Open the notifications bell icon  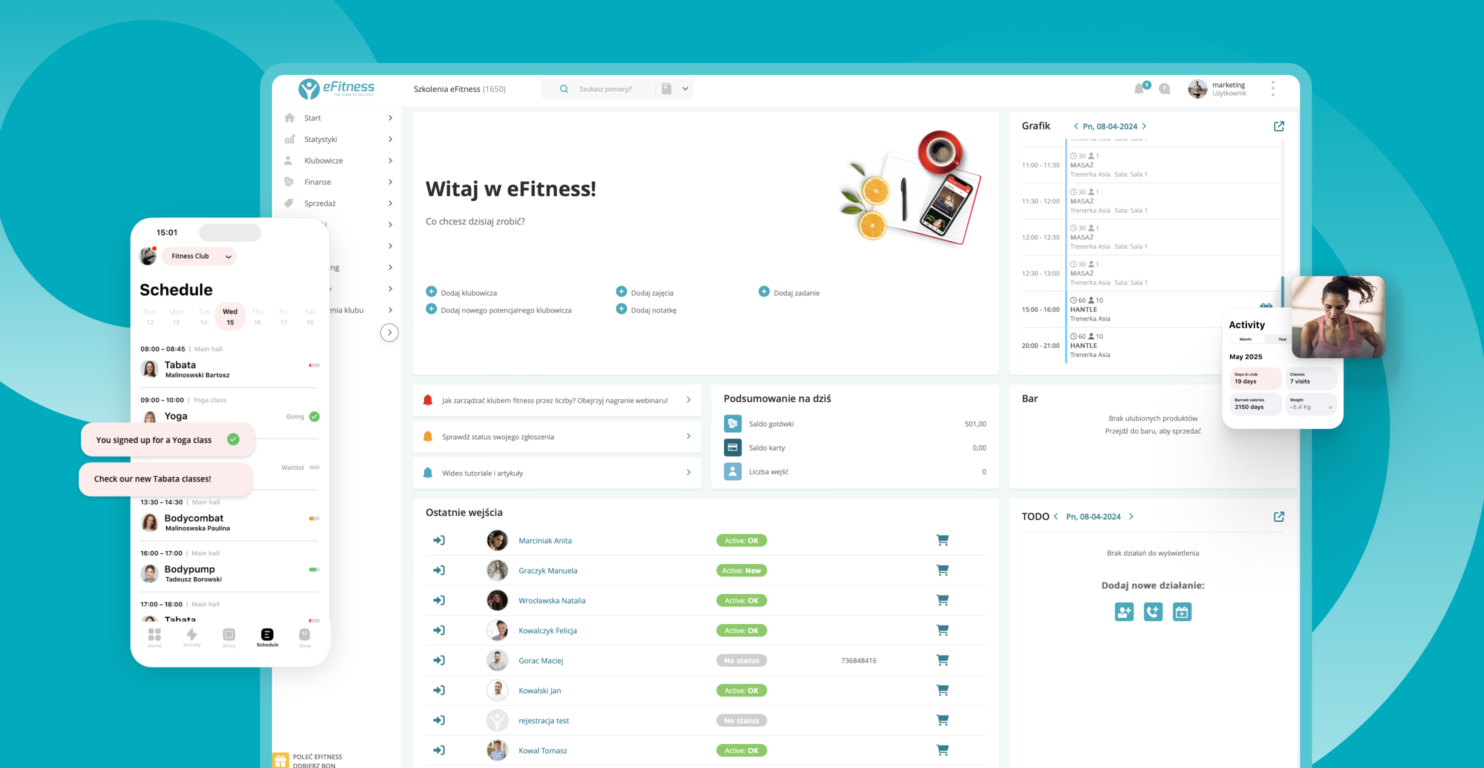[1139, 89]
